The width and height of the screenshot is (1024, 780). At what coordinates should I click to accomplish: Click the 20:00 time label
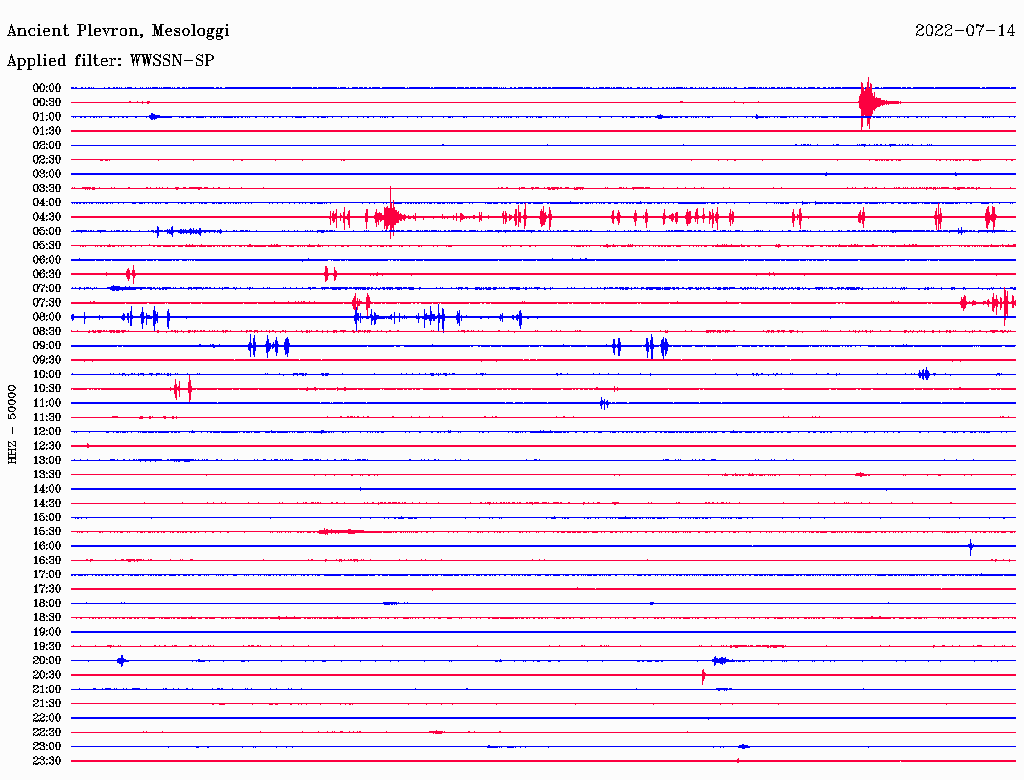pos(47,660)
